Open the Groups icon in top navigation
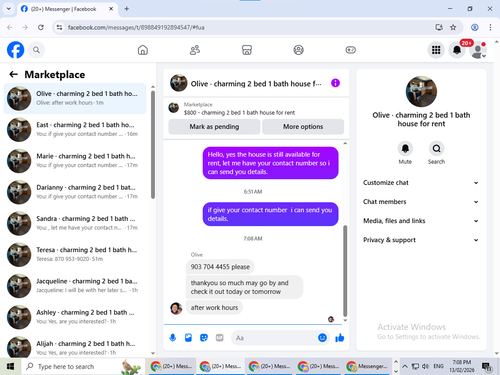 coord(298,50)
